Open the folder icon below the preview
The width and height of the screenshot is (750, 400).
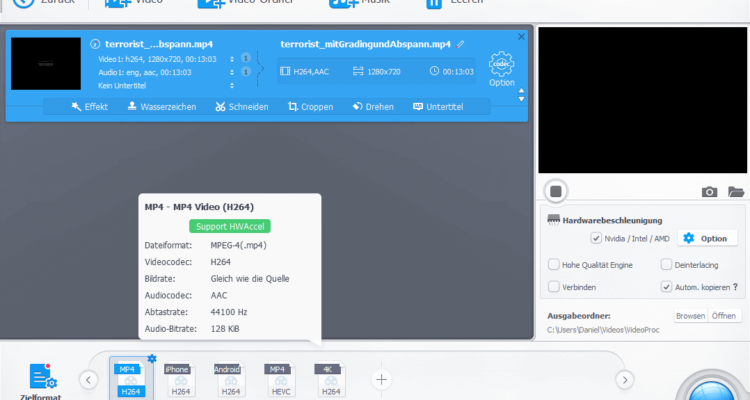[736, 191]
